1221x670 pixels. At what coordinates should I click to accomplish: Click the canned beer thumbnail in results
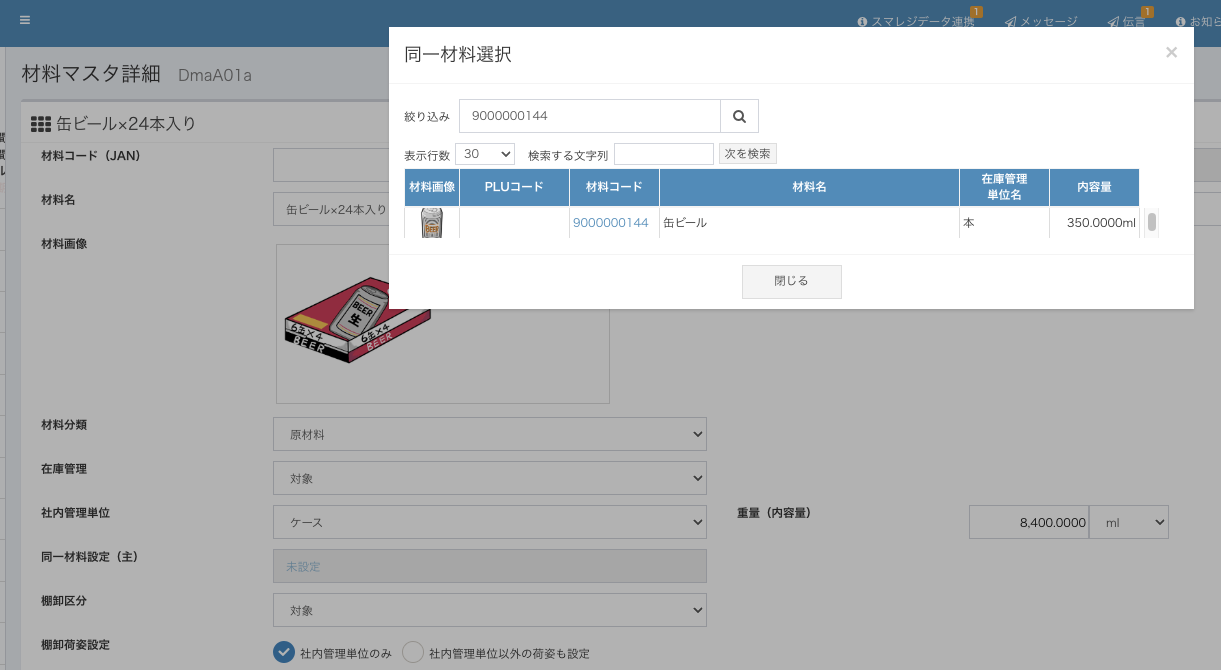tap(432, 222)
